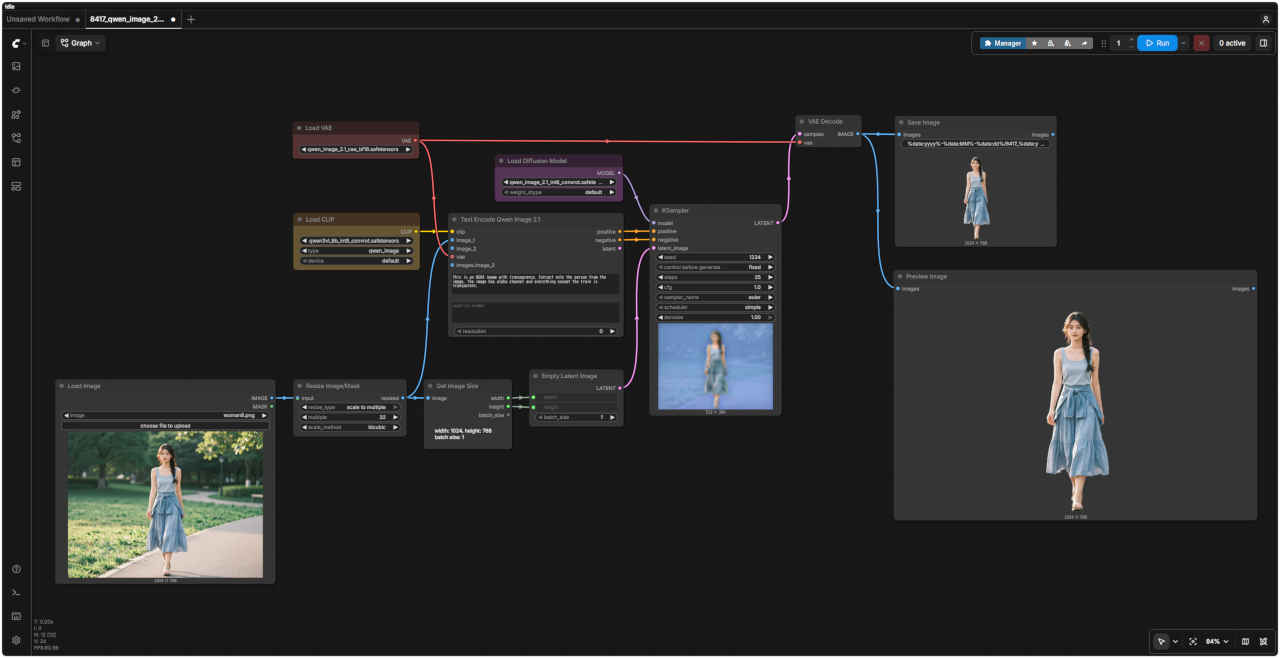Toggle link visibility icon in canvas toolbar
Image resolution: width=1280 pixels, height=658 pixels.
click(1263, 641)
